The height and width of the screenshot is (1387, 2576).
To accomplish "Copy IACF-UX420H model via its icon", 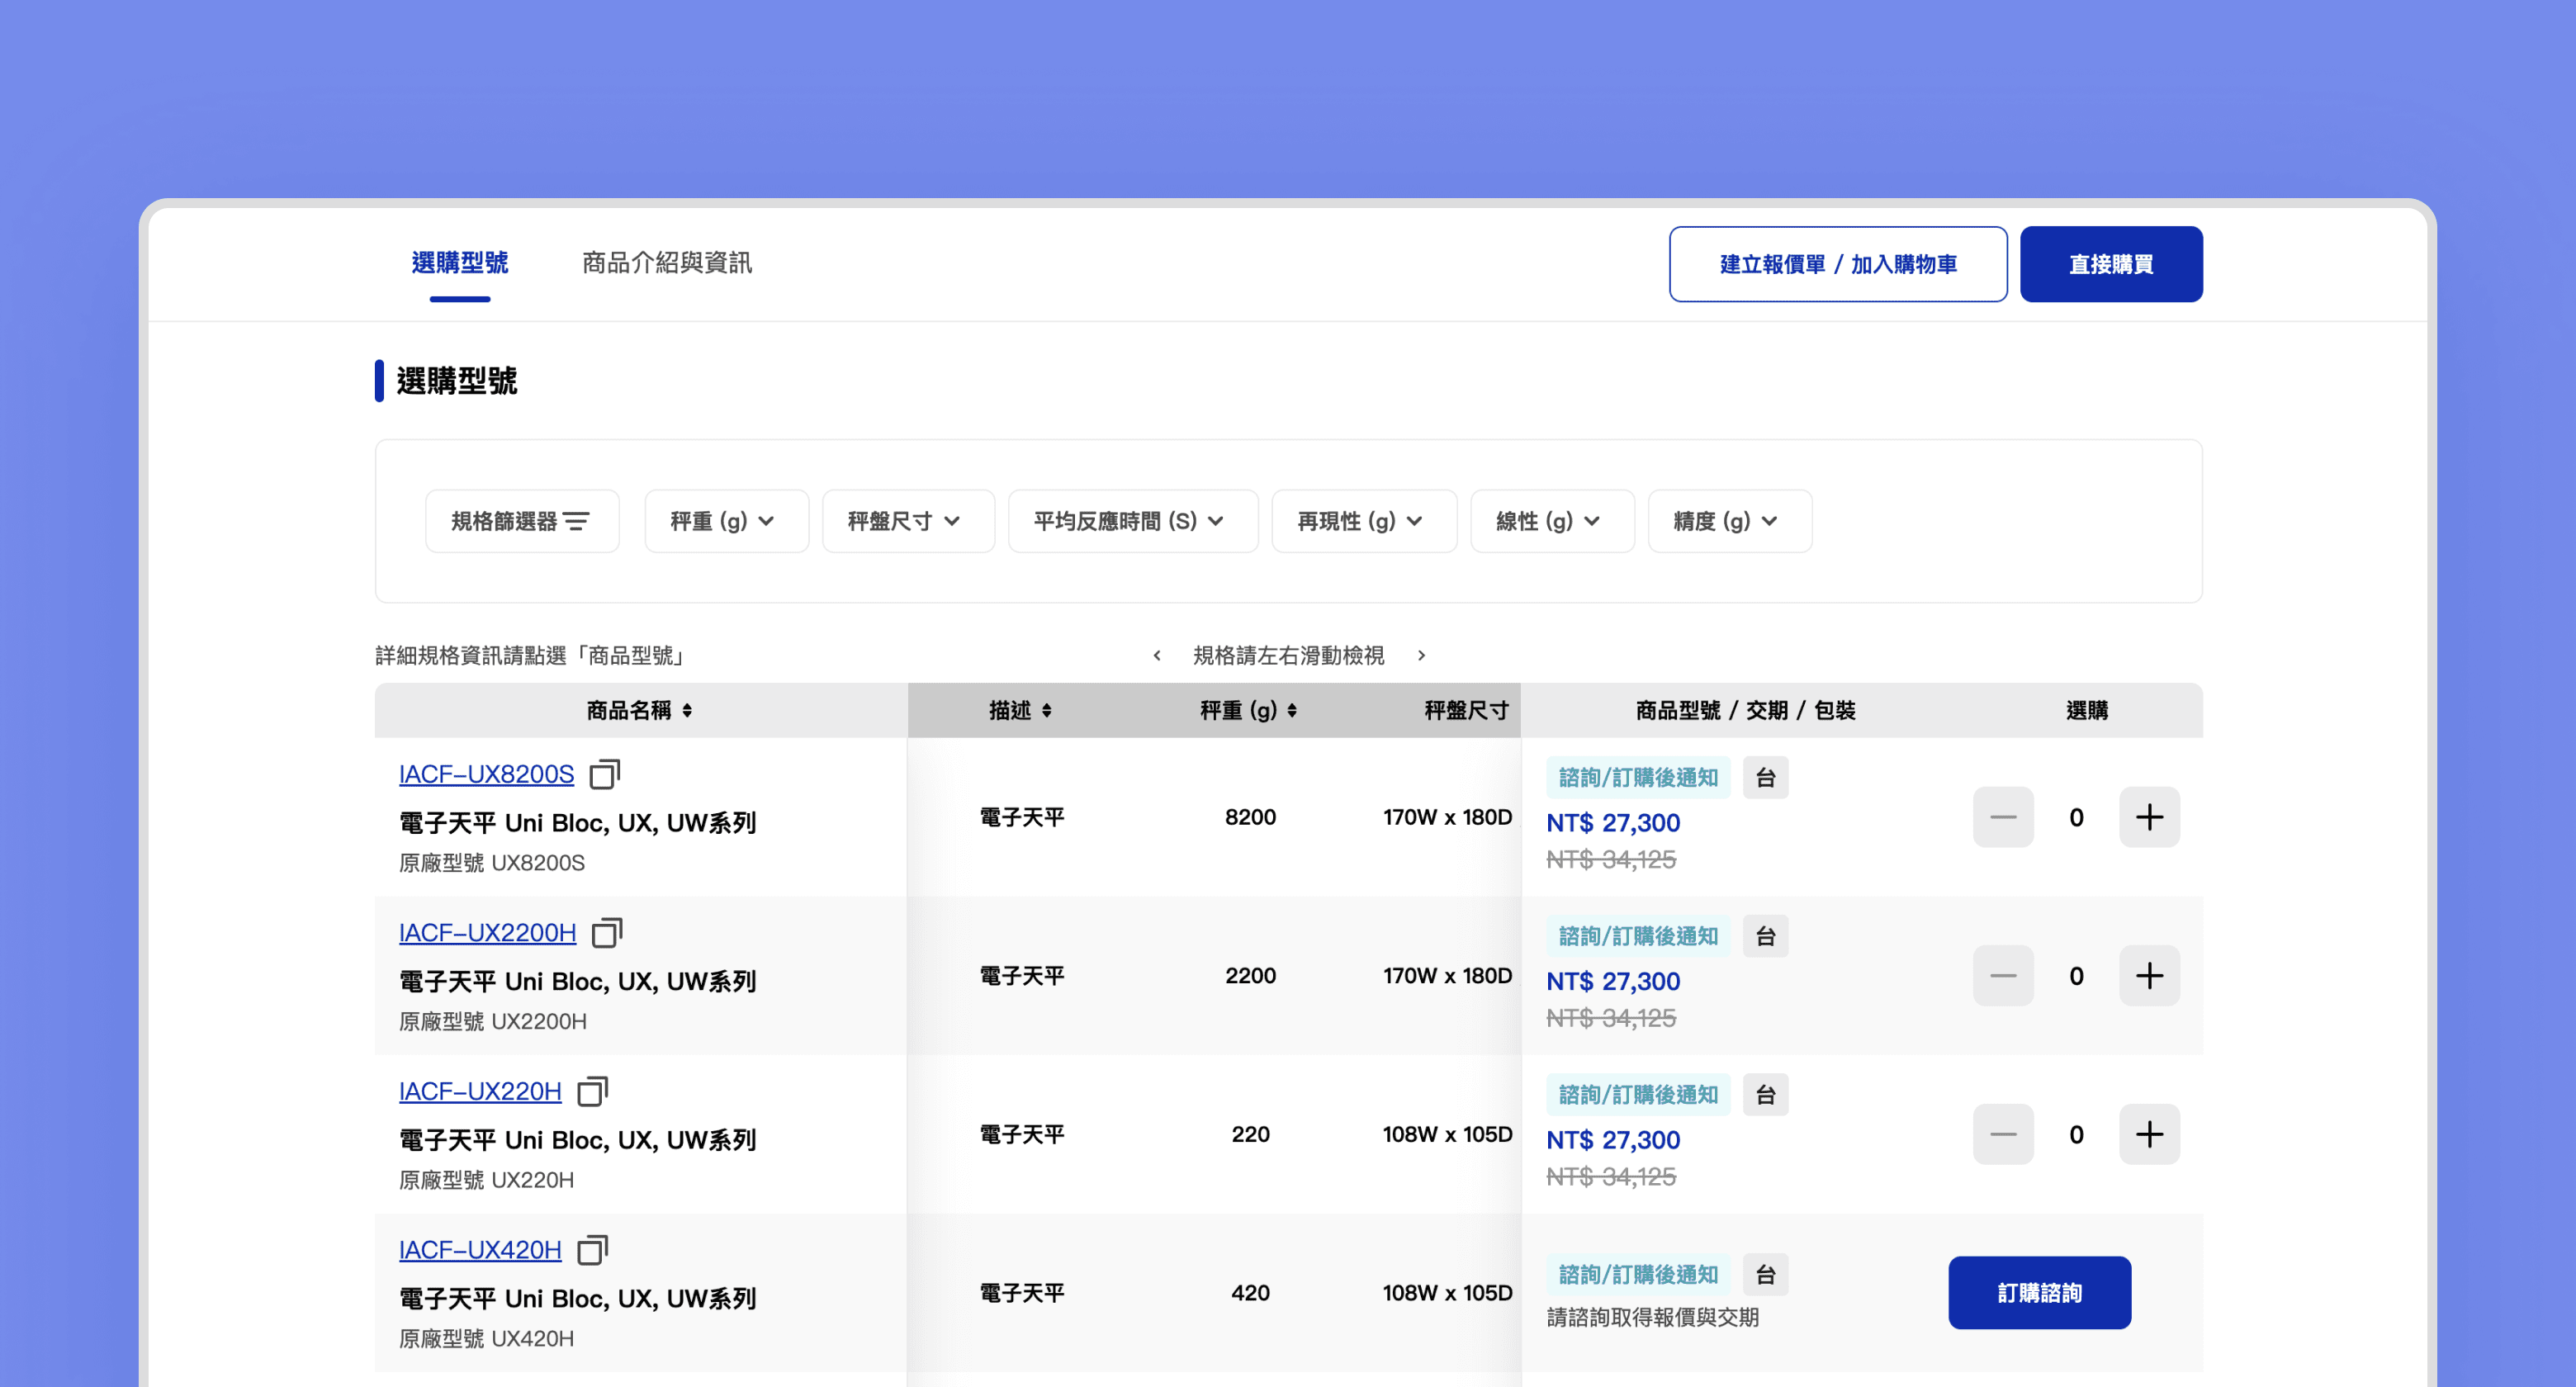I will pyautogui.click(x=592, y=1250).
